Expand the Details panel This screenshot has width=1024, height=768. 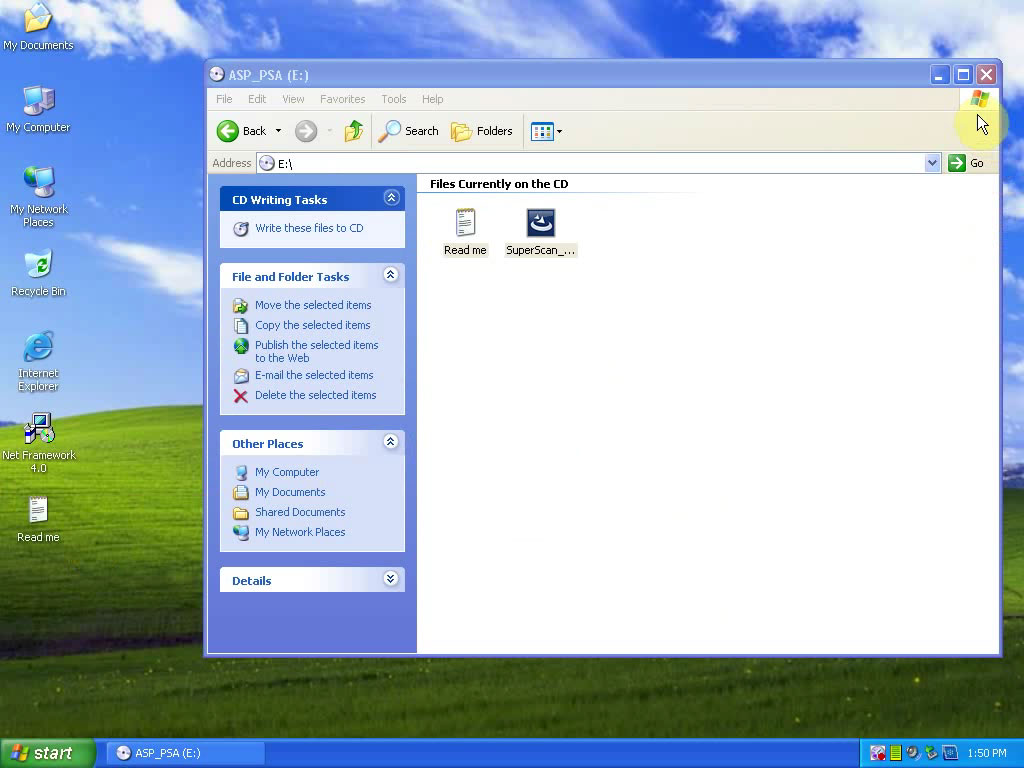[x=391, y=579]
